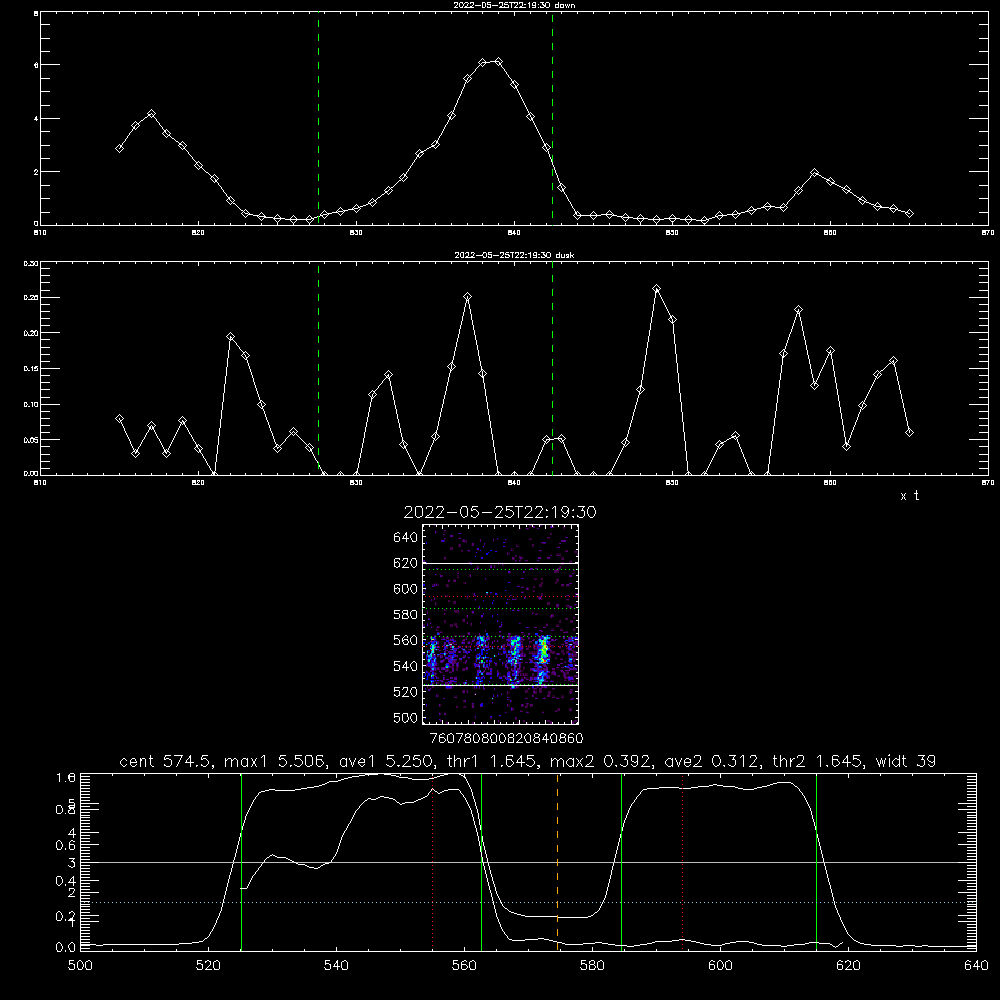Click the highest dawn data point near 839
Viewport: 1000px width, 1000px height.
(499, 61)
